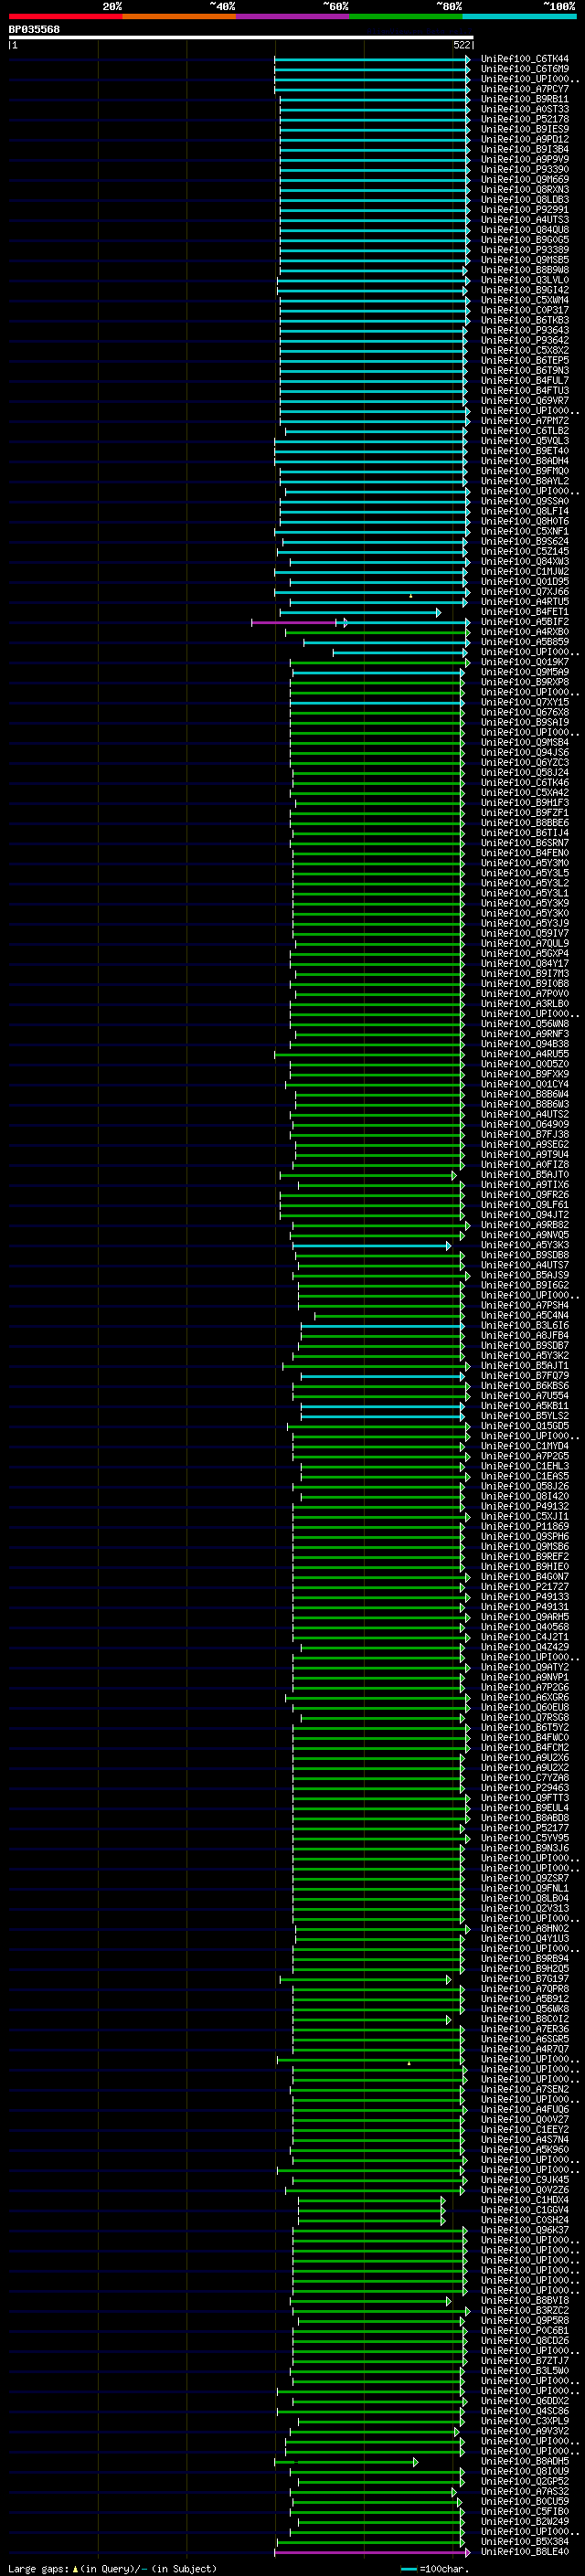Screen dimensions: 585x2576
Task: Select the UniRef100_Q40568 entry
Action: pos(524,1627)
